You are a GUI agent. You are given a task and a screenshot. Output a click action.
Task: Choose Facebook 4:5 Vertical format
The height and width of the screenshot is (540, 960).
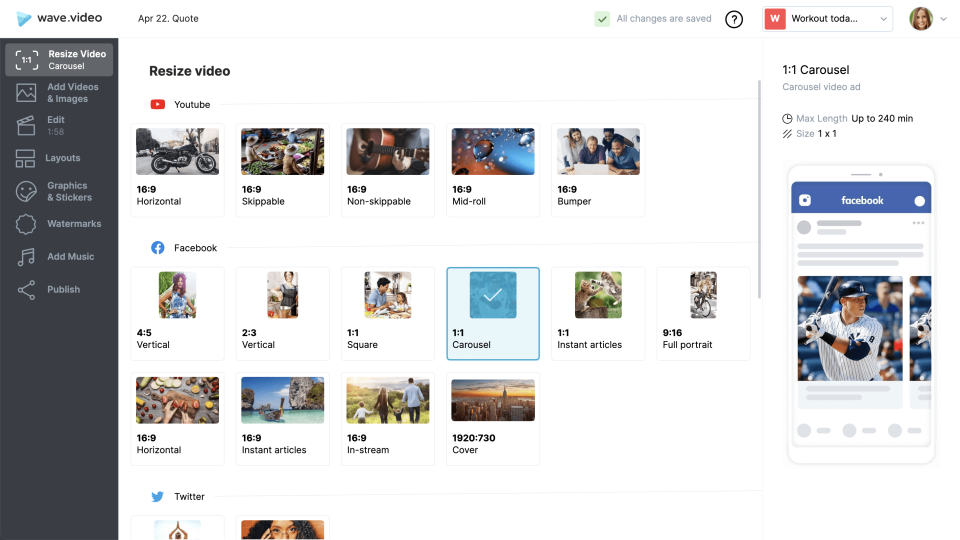coord(178,313)
